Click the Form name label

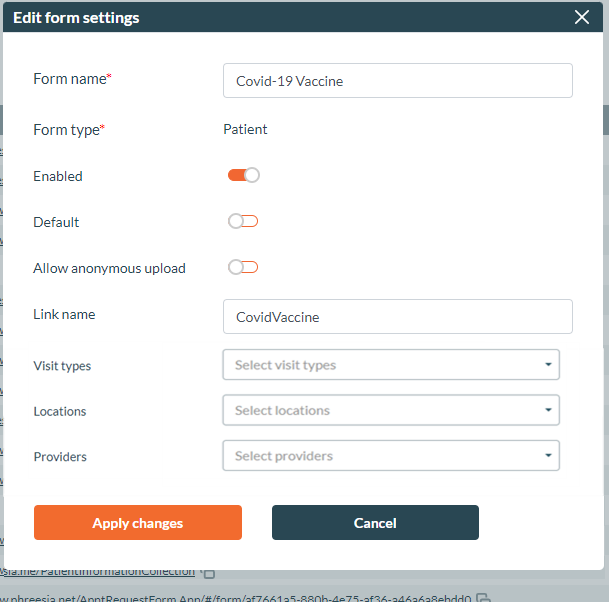[72, 79]
